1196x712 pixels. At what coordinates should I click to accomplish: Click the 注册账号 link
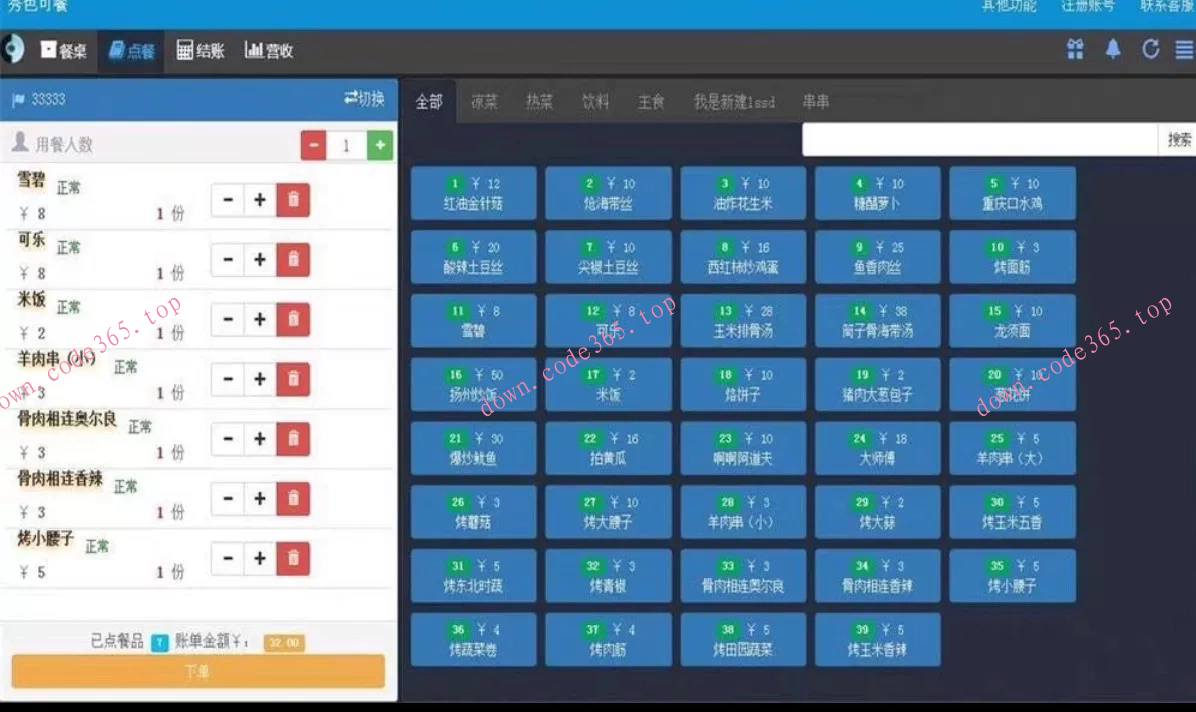coord(1087,6)
